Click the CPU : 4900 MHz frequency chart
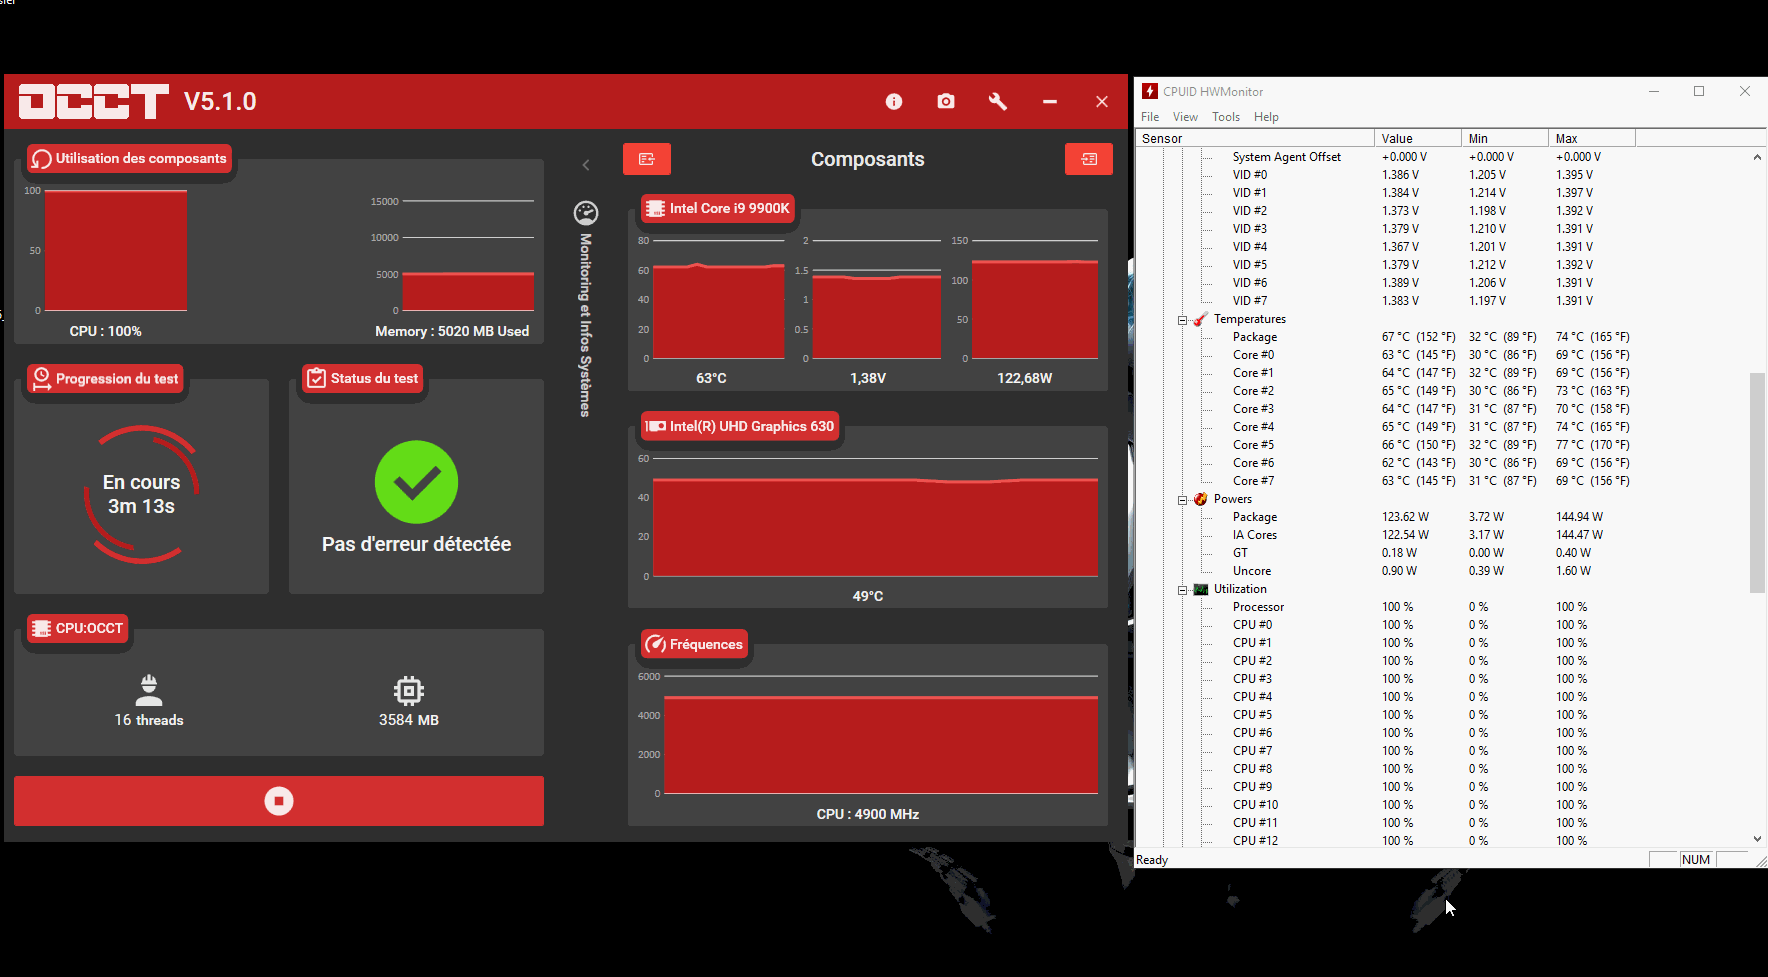The width and height of the screenshot is (1768, 977). pos(881,735)
